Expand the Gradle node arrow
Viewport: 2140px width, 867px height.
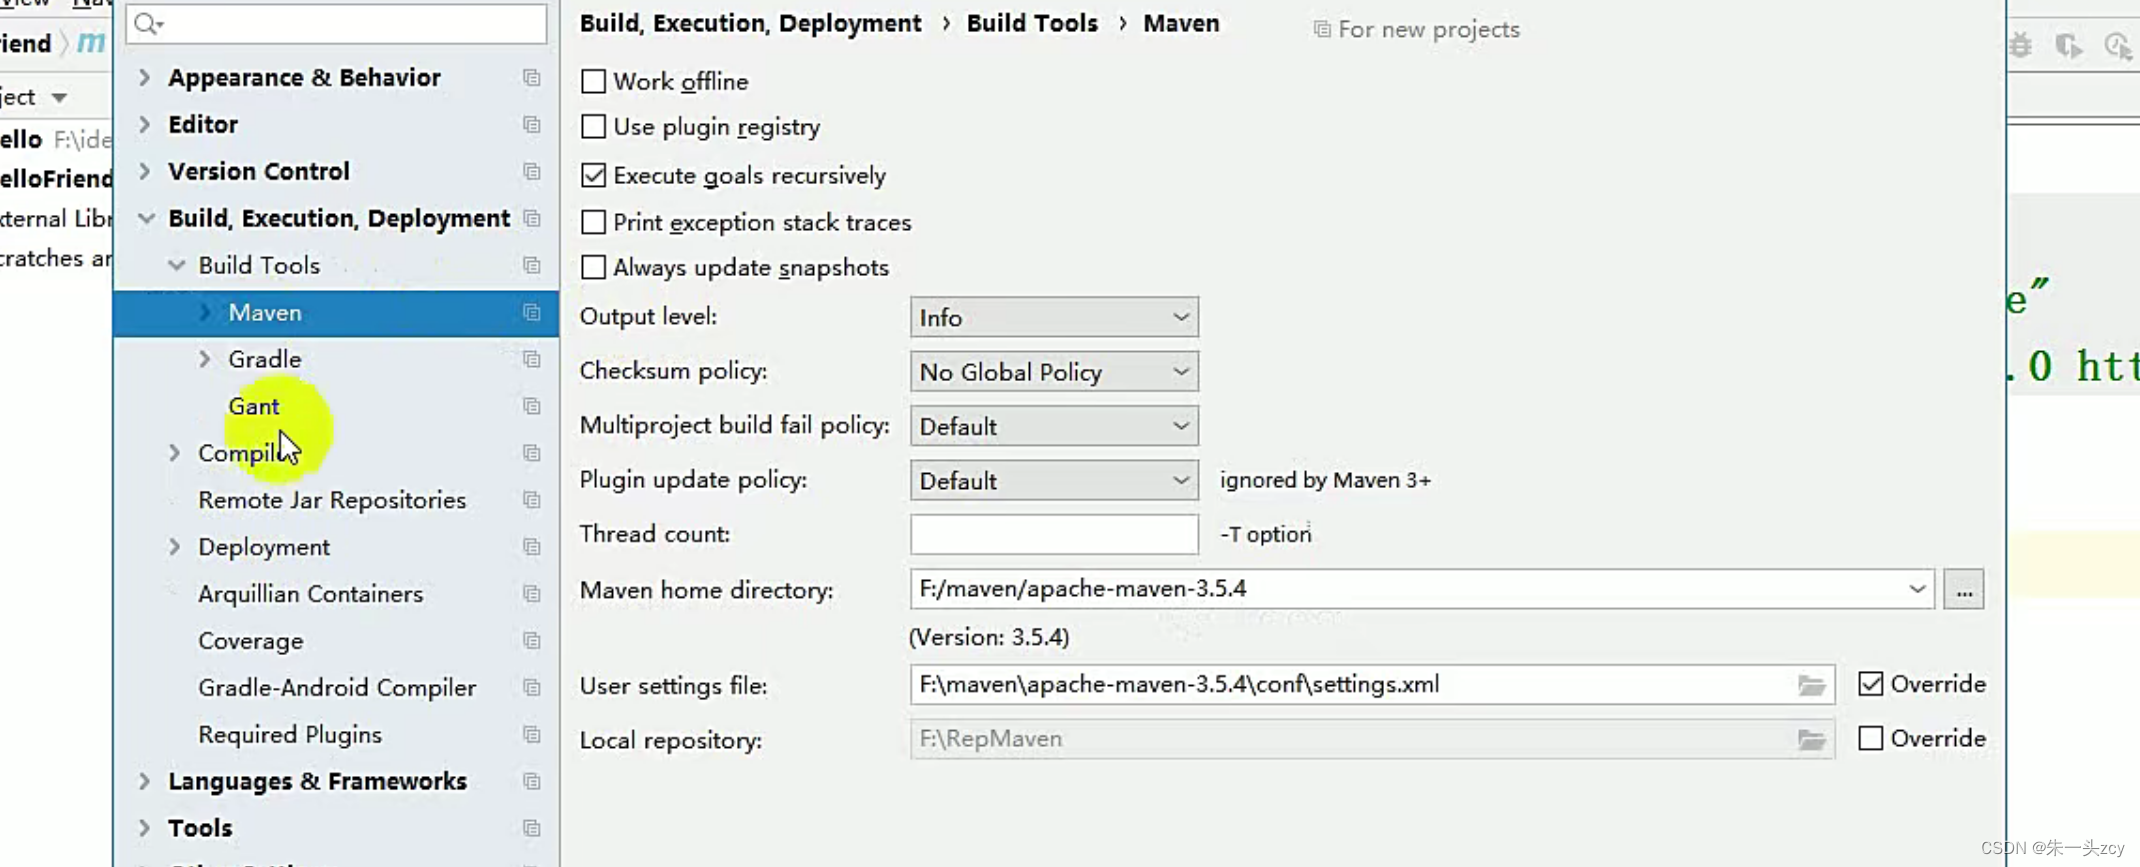click(x=205, y=359)
